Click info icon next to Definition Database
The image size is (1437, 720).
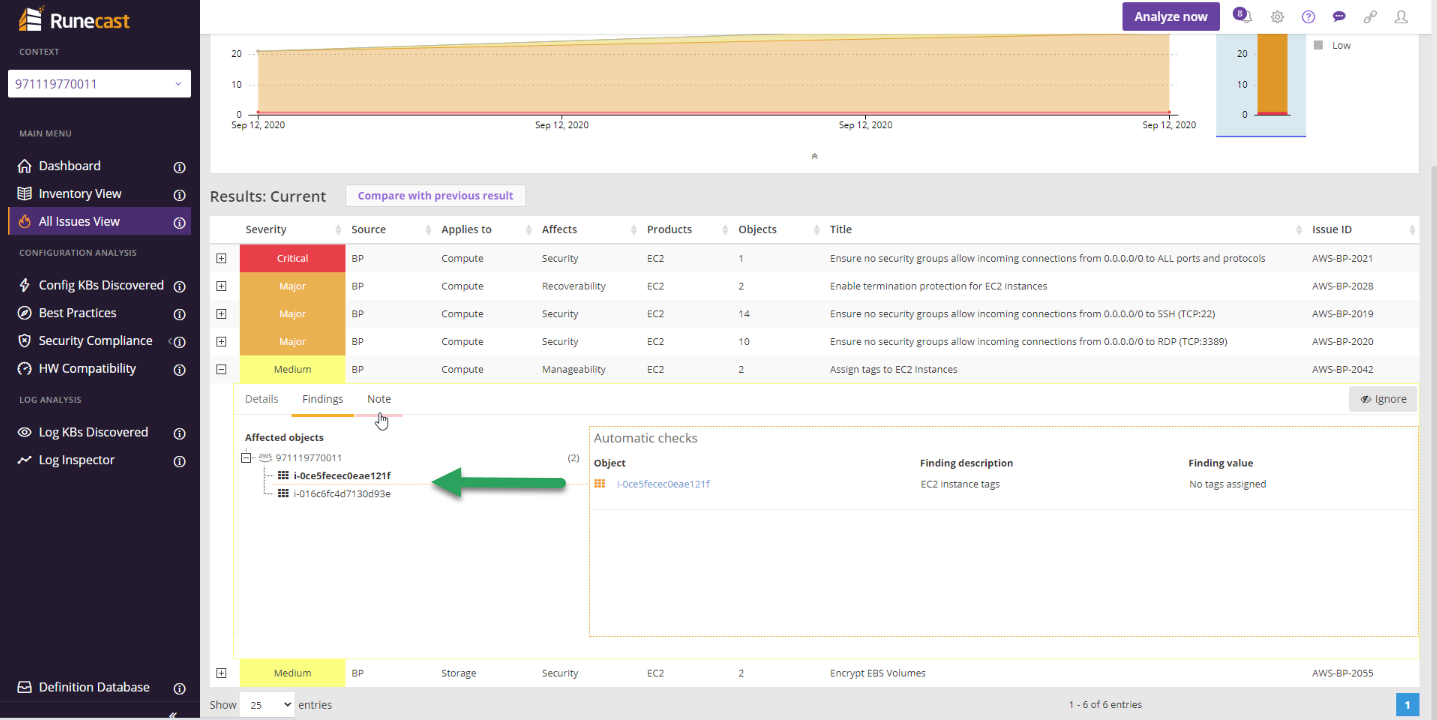pos(180,689)
